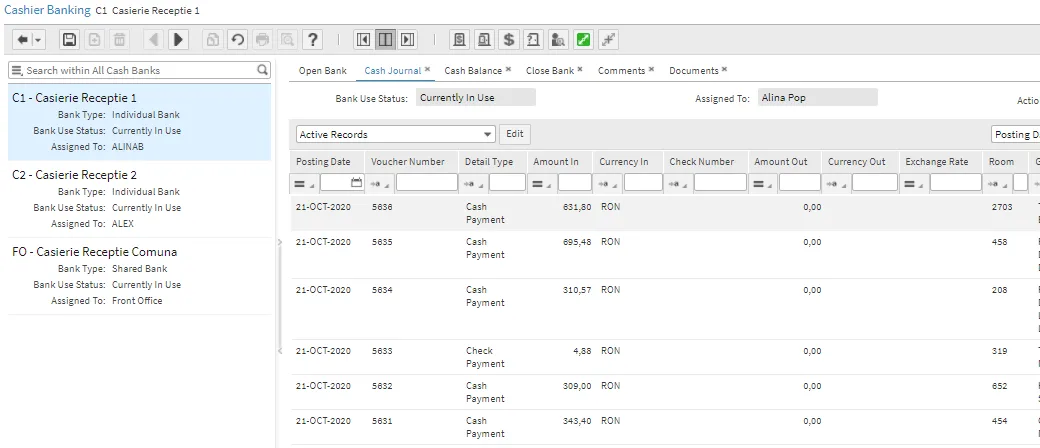
Task: Select split view layout icon
Action: tap(385, 40)
